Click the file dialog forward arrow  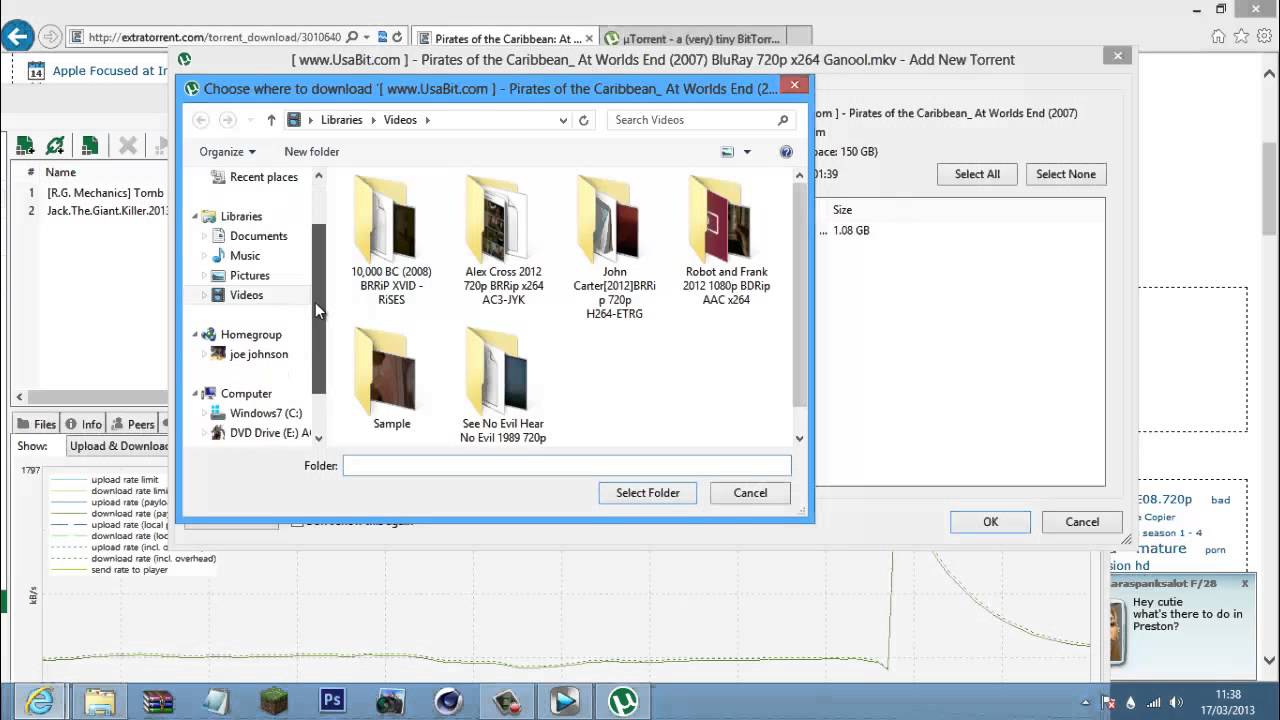tap(227, 120)
